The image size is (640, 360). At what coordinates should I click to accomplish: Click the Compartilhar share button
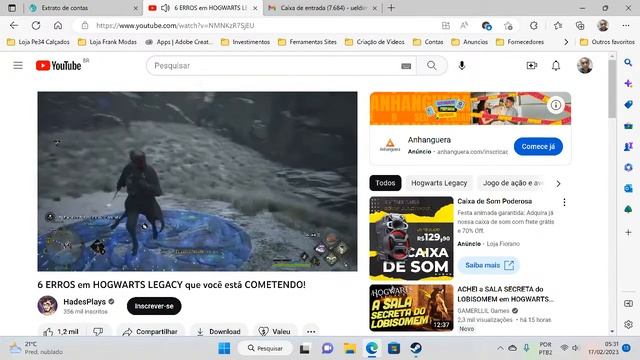click(x=151, y=331)
